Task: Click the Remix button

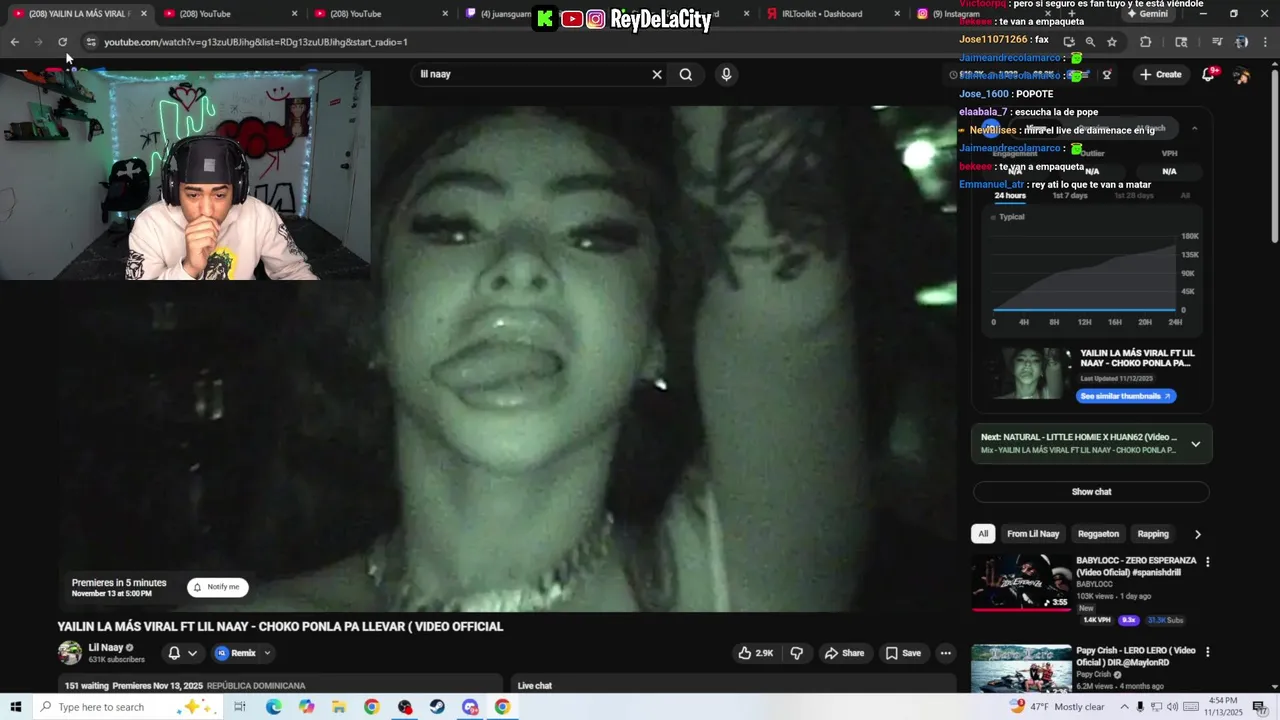Action: tap(236, 653)
